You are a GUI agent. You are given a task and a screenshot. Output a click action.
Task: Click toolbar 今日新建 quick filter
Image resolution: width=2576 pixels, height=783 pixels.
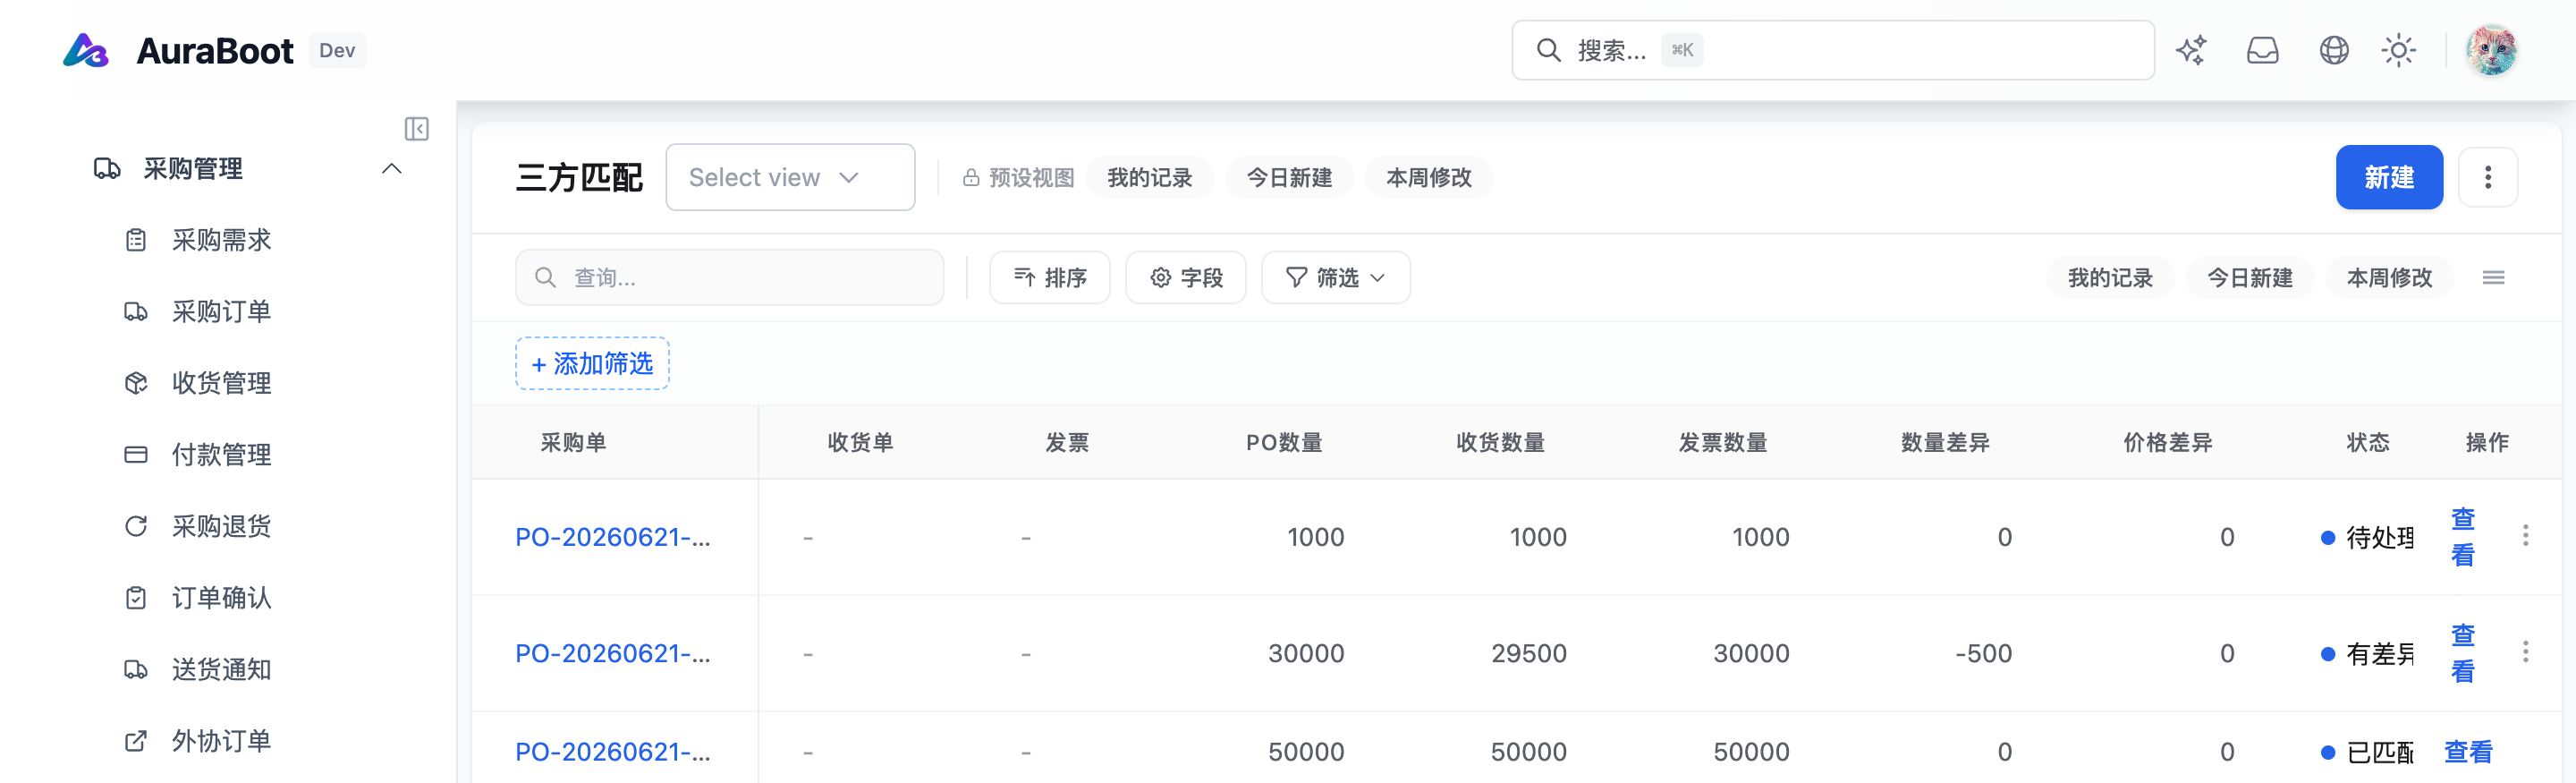click(x=2250, y=277)
